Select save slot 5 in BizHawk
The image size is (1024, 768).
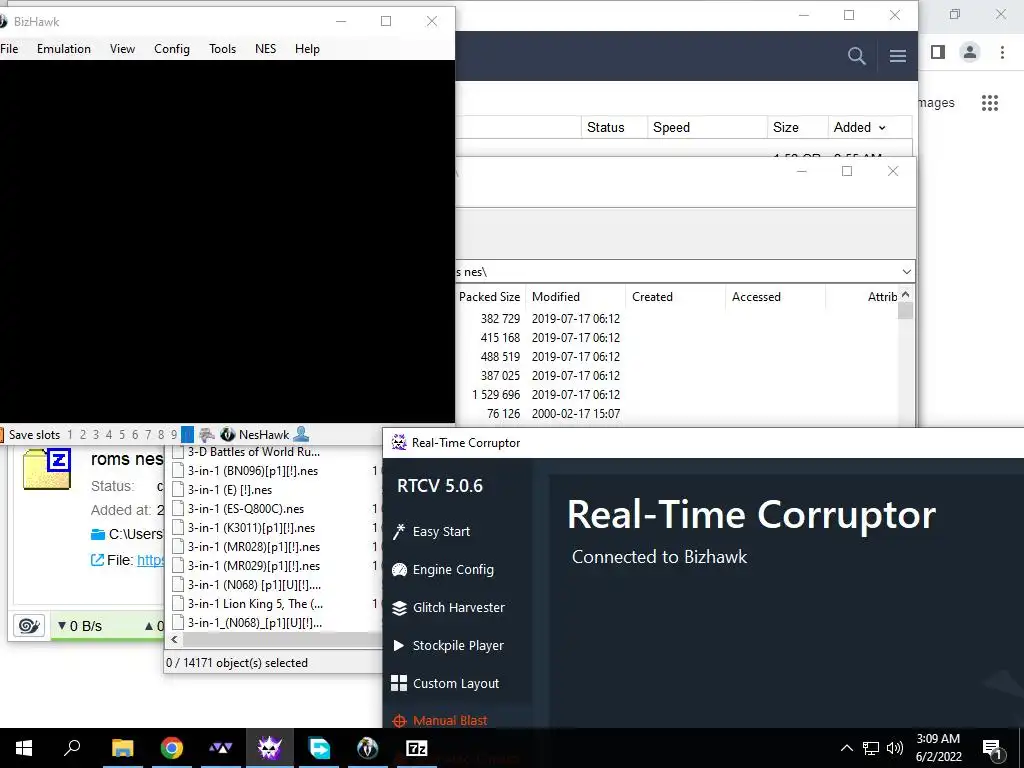click(x=121, y=435)
